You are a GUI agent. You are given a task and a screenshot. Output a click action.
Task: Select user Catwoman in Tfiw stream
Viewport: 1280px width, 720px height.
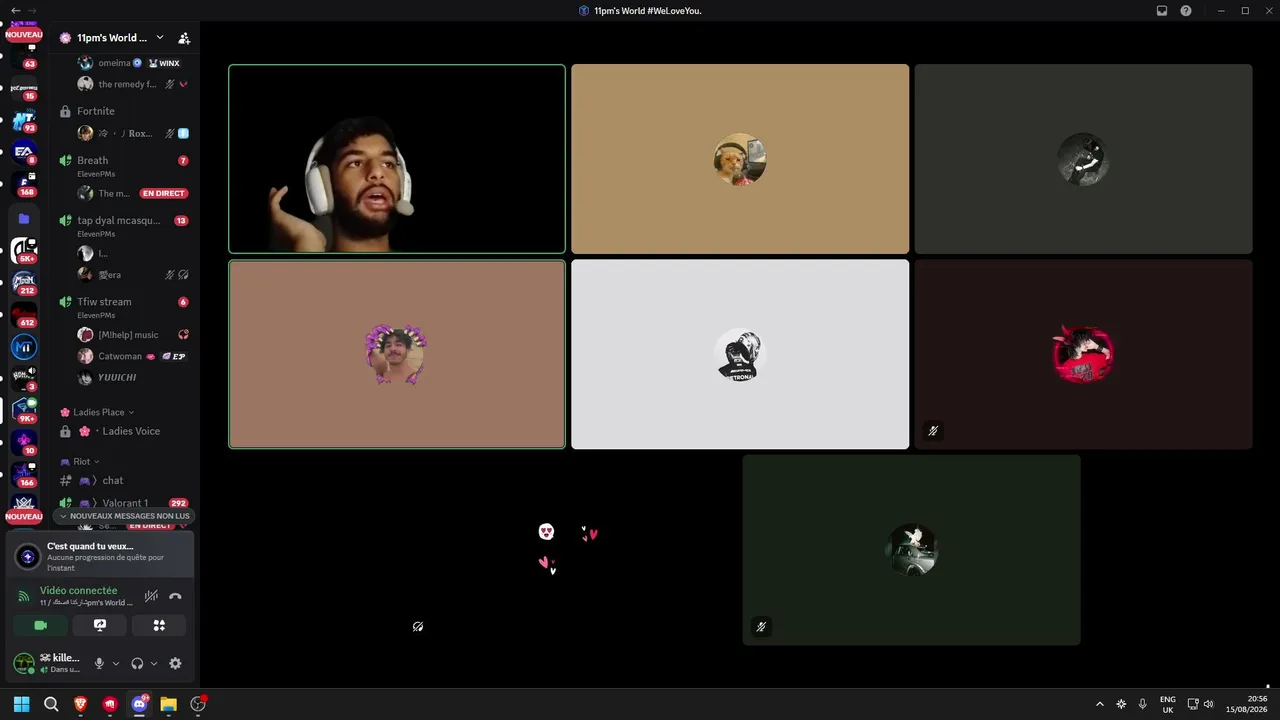[133, 356]
